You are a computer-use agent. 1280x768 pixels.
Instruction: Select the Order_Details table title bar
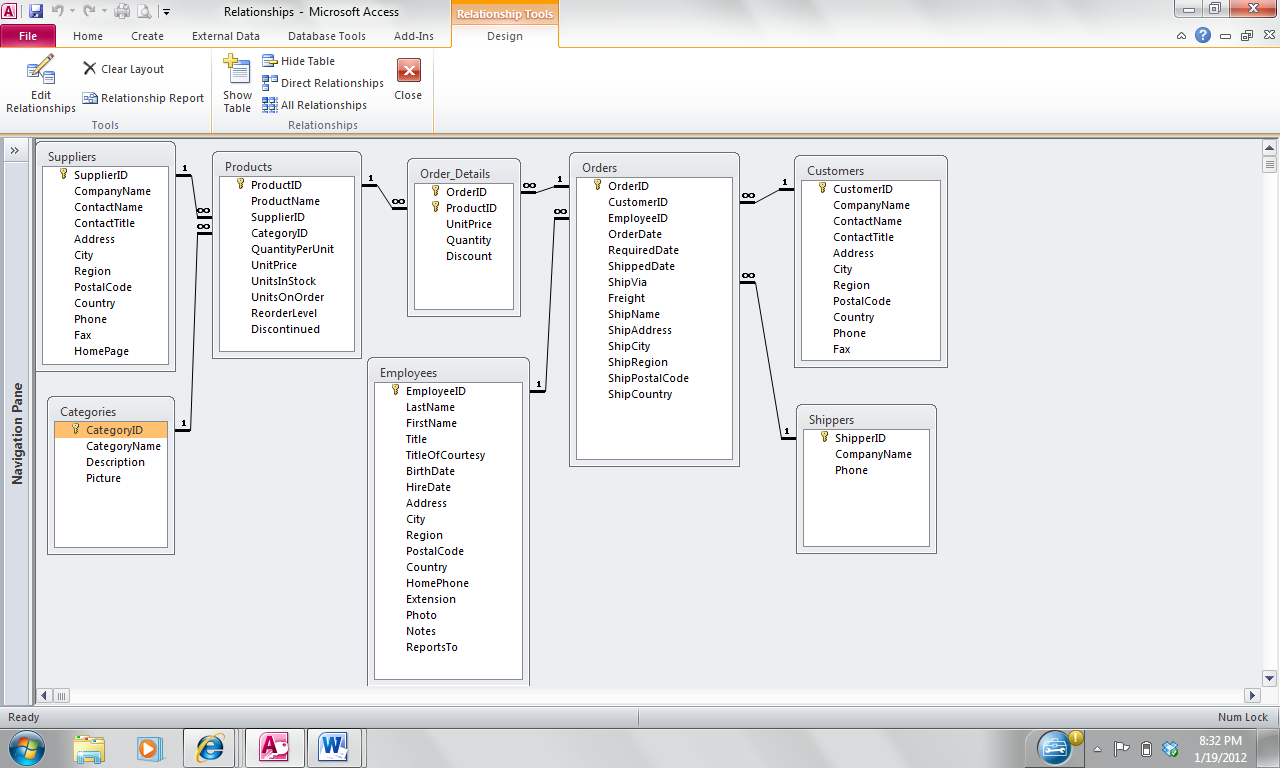[464, 173]
